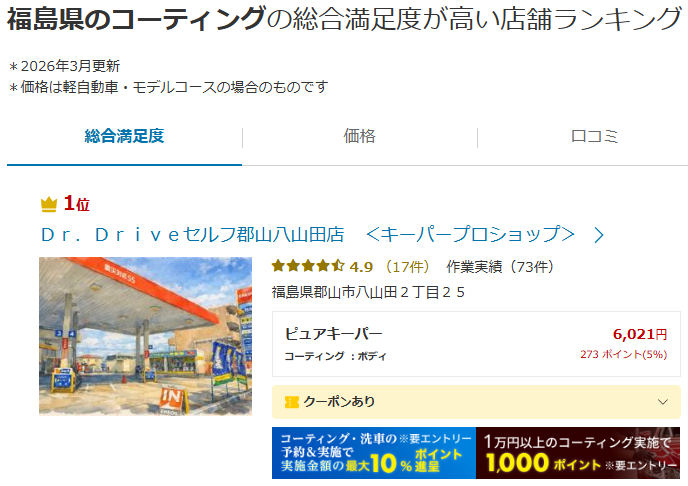Click the 273 ポイント(5%) text
The image size is (688, 486).
[x=624, y=354]
